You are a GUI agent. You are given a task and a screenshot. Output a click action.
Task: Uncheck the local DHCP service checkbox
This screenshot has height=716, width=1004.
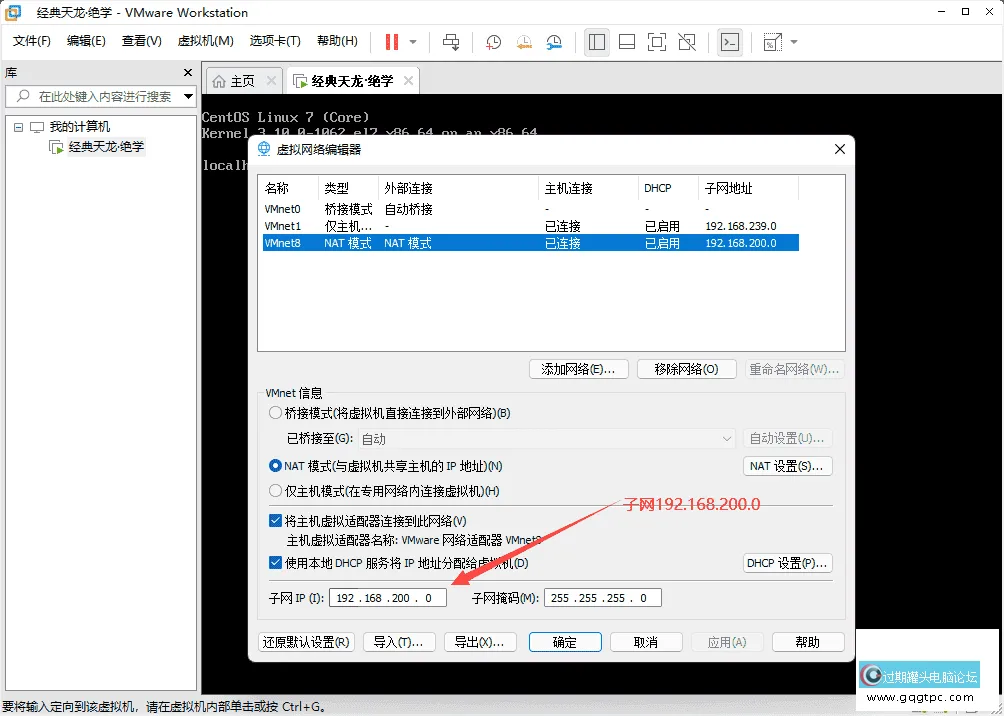(276, 563)
